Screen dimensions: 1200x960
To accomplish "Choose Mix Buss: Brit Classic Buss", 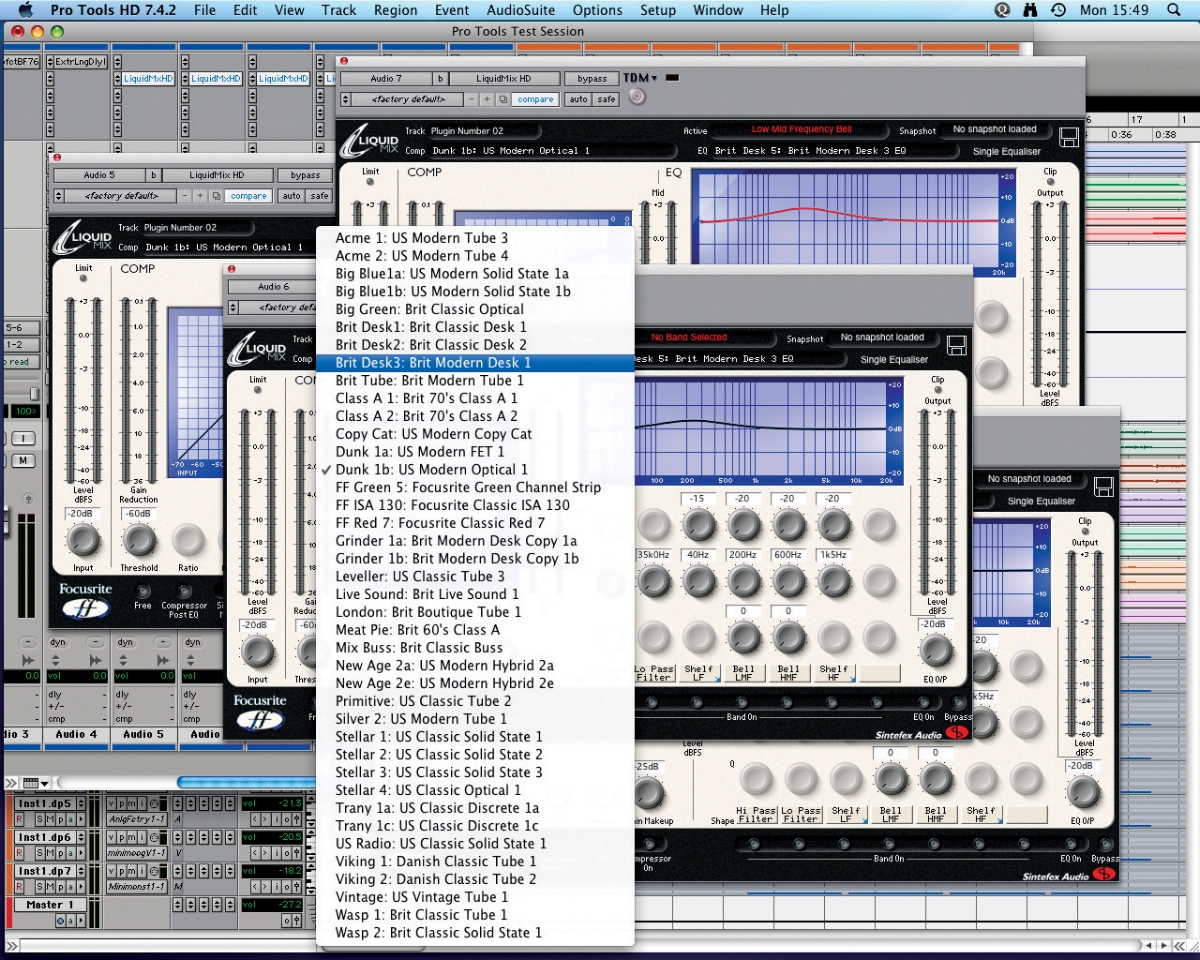I will pos(475,648).
